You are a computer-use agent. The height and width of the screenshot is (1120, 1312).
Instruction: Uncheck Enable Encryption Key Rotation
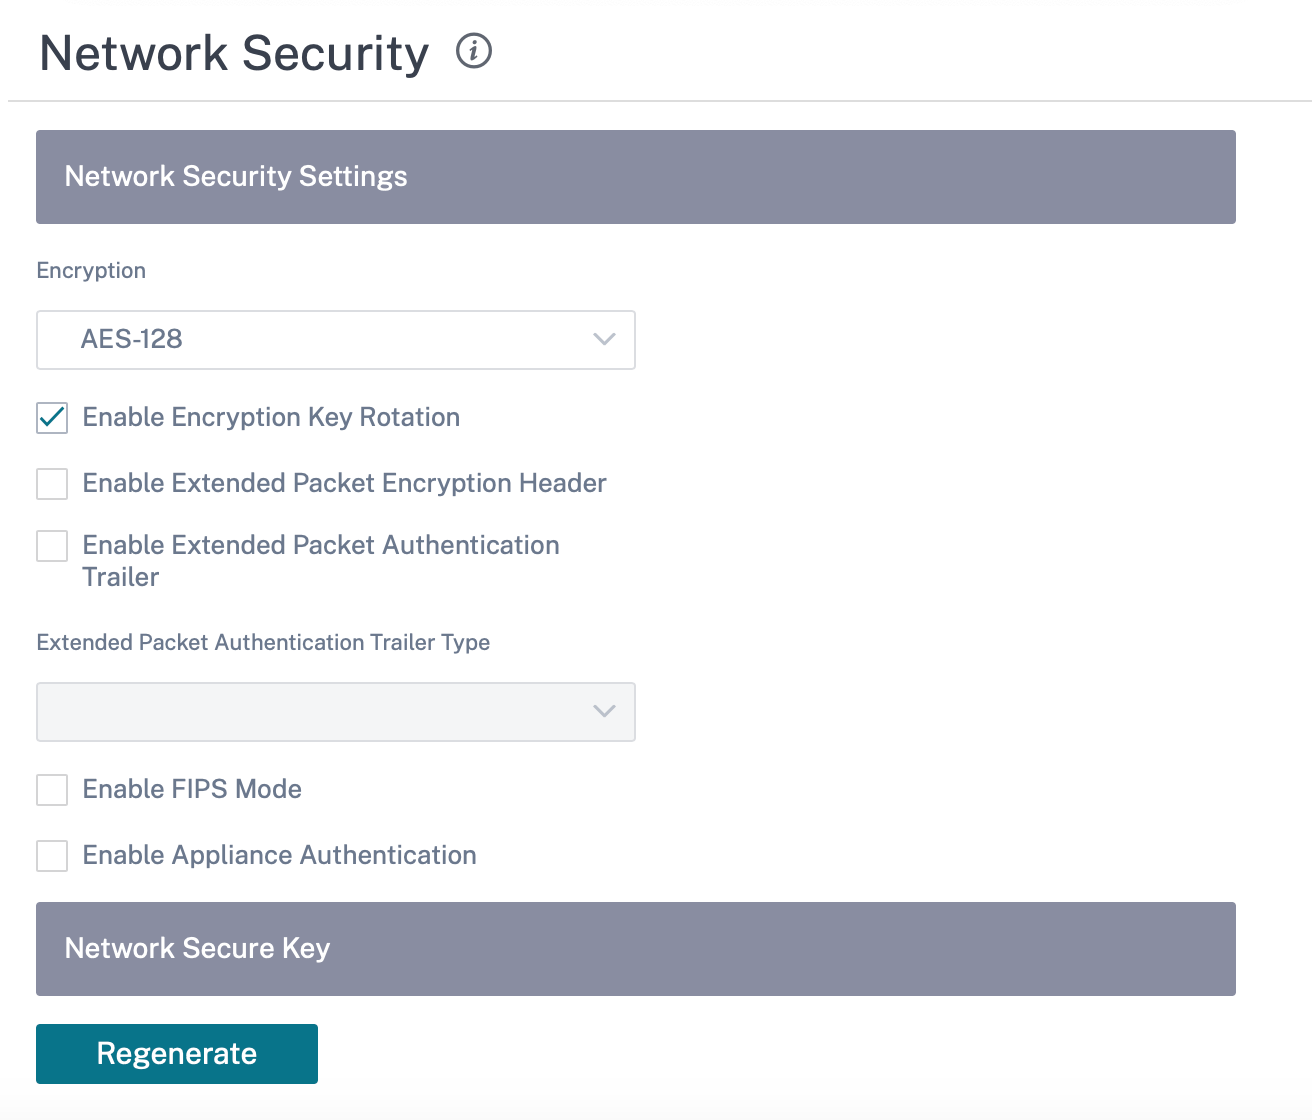coord(52,418)
